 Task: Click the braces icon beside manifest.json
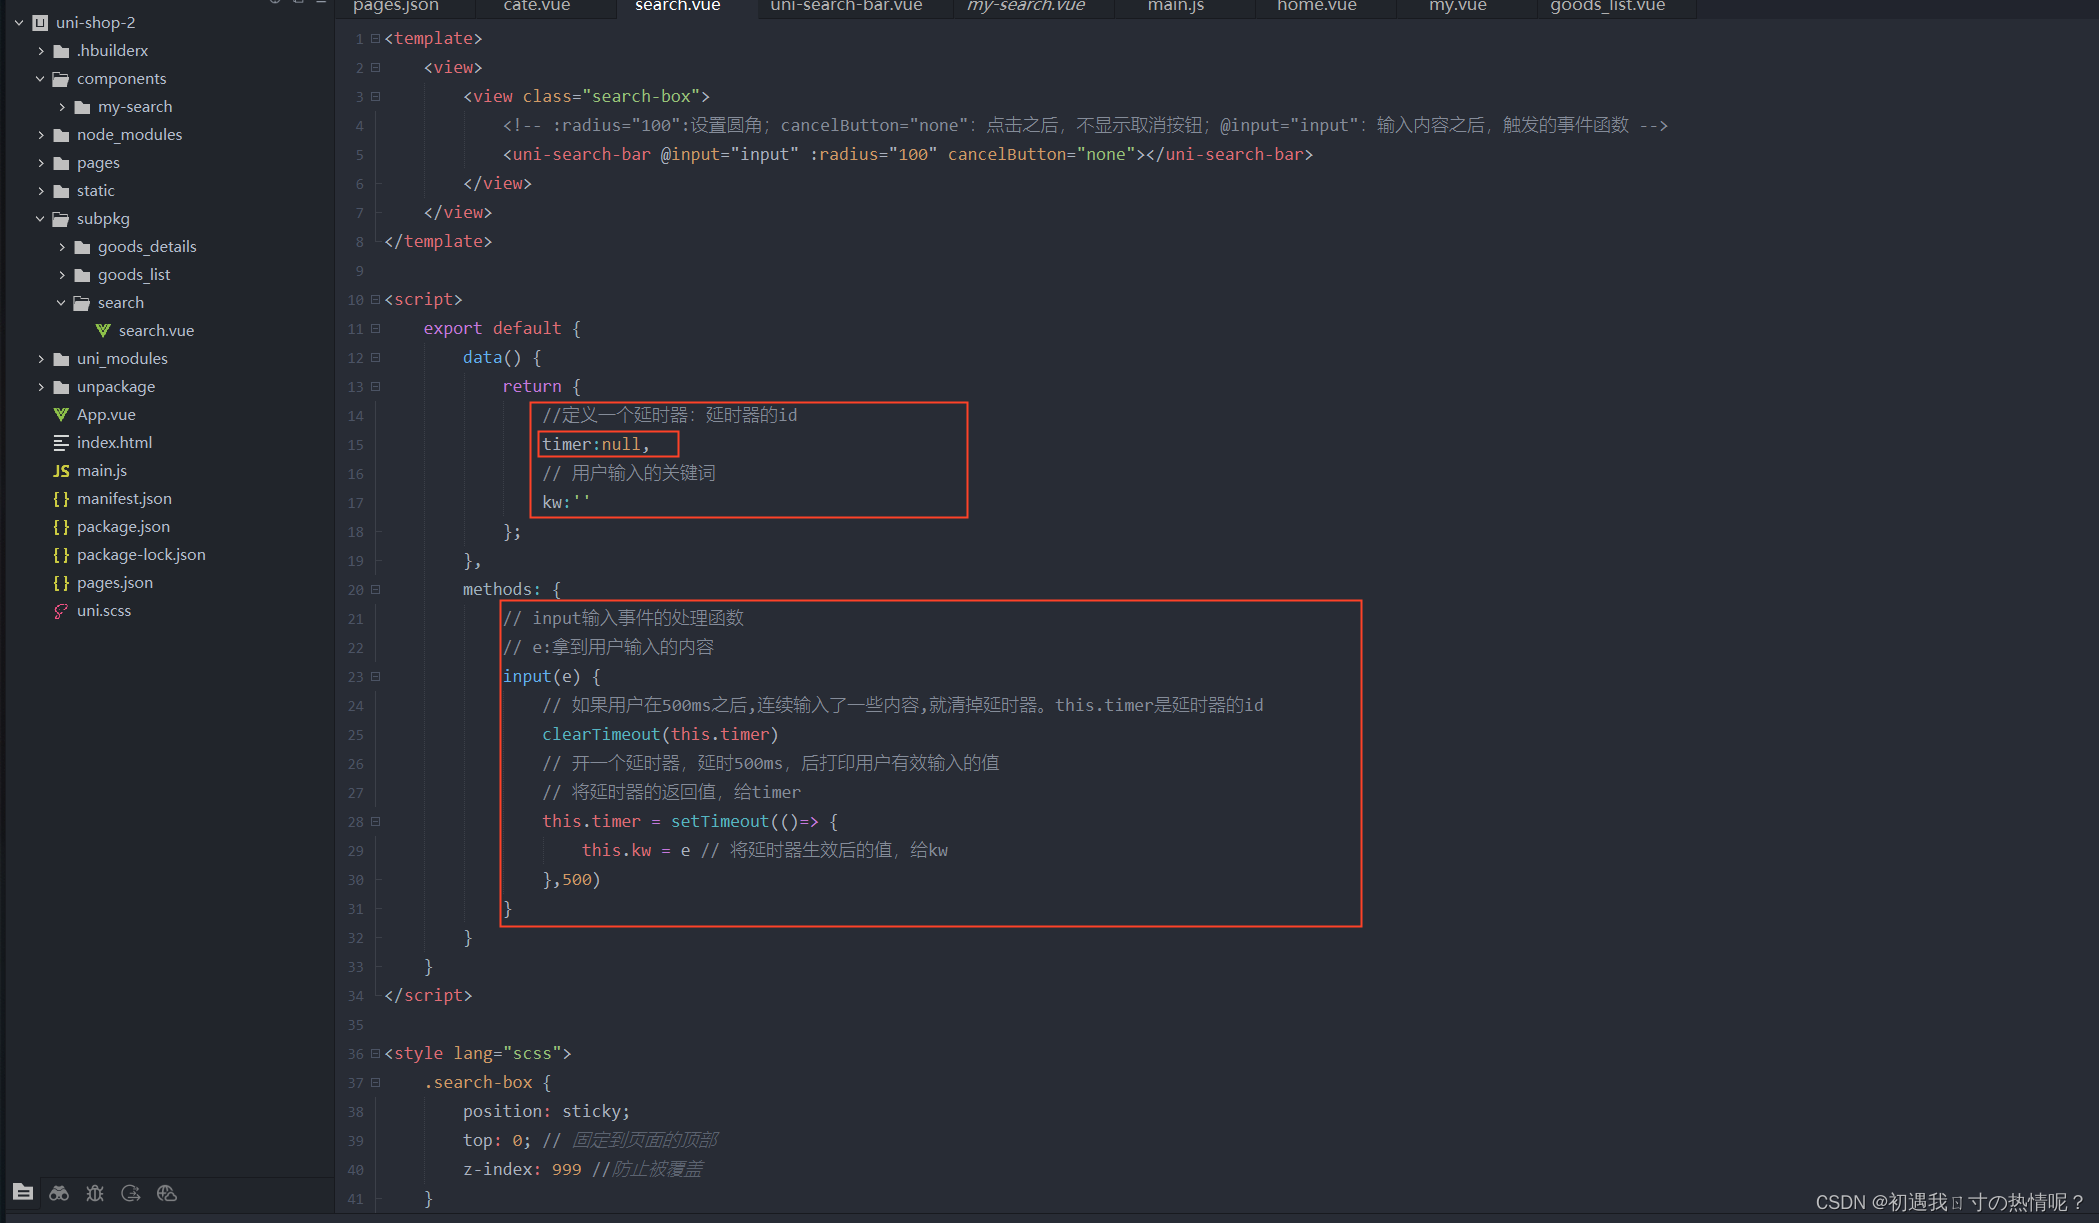point(61,498)
